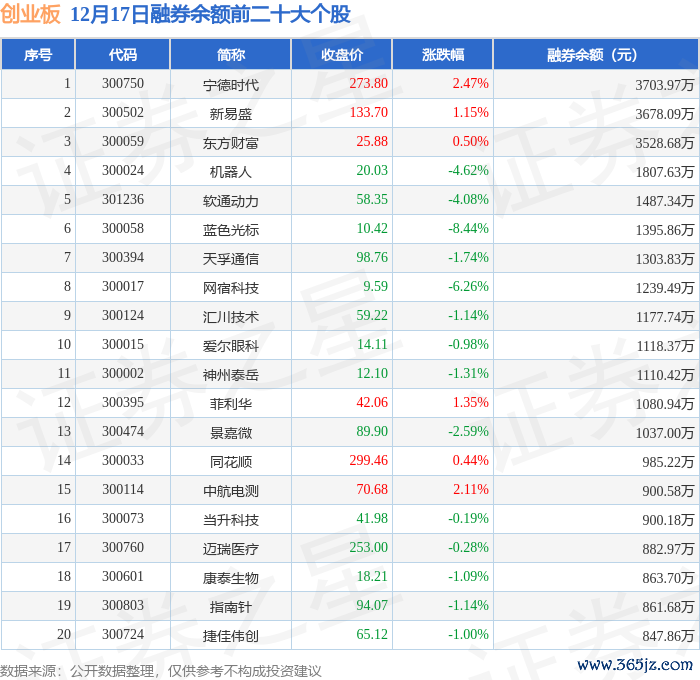Select stock name 软通动力
700x680 pixels.
pos(230,201)
